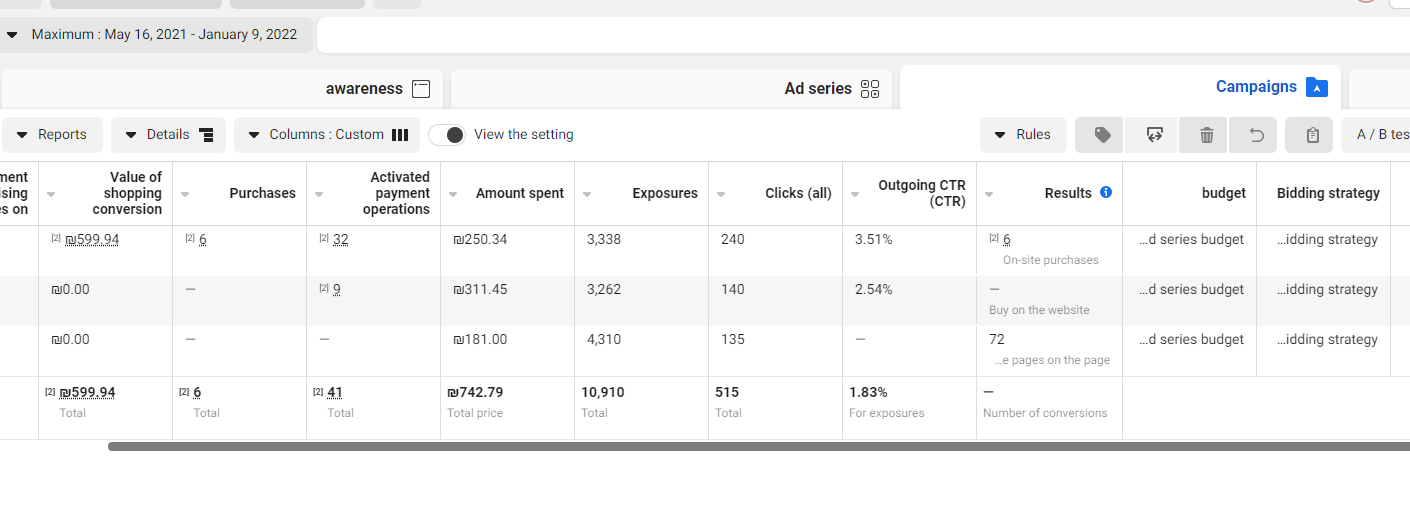Image resolution: width=1410 pixels, height=514 pixels.
Task: Click the ₪599.94 value in first row
Action: [91, 240]
